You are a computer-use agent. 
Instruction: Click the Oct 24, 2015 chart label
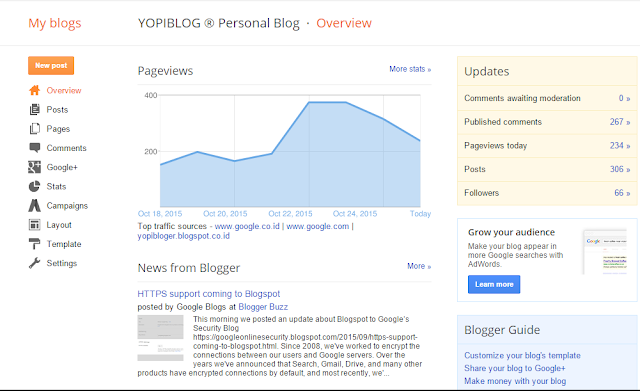(355, 214)
